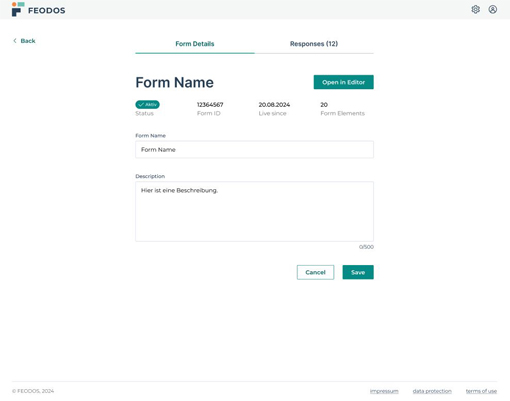
Task: Click the Form ID number 12364567
Action: click(210, 105)
